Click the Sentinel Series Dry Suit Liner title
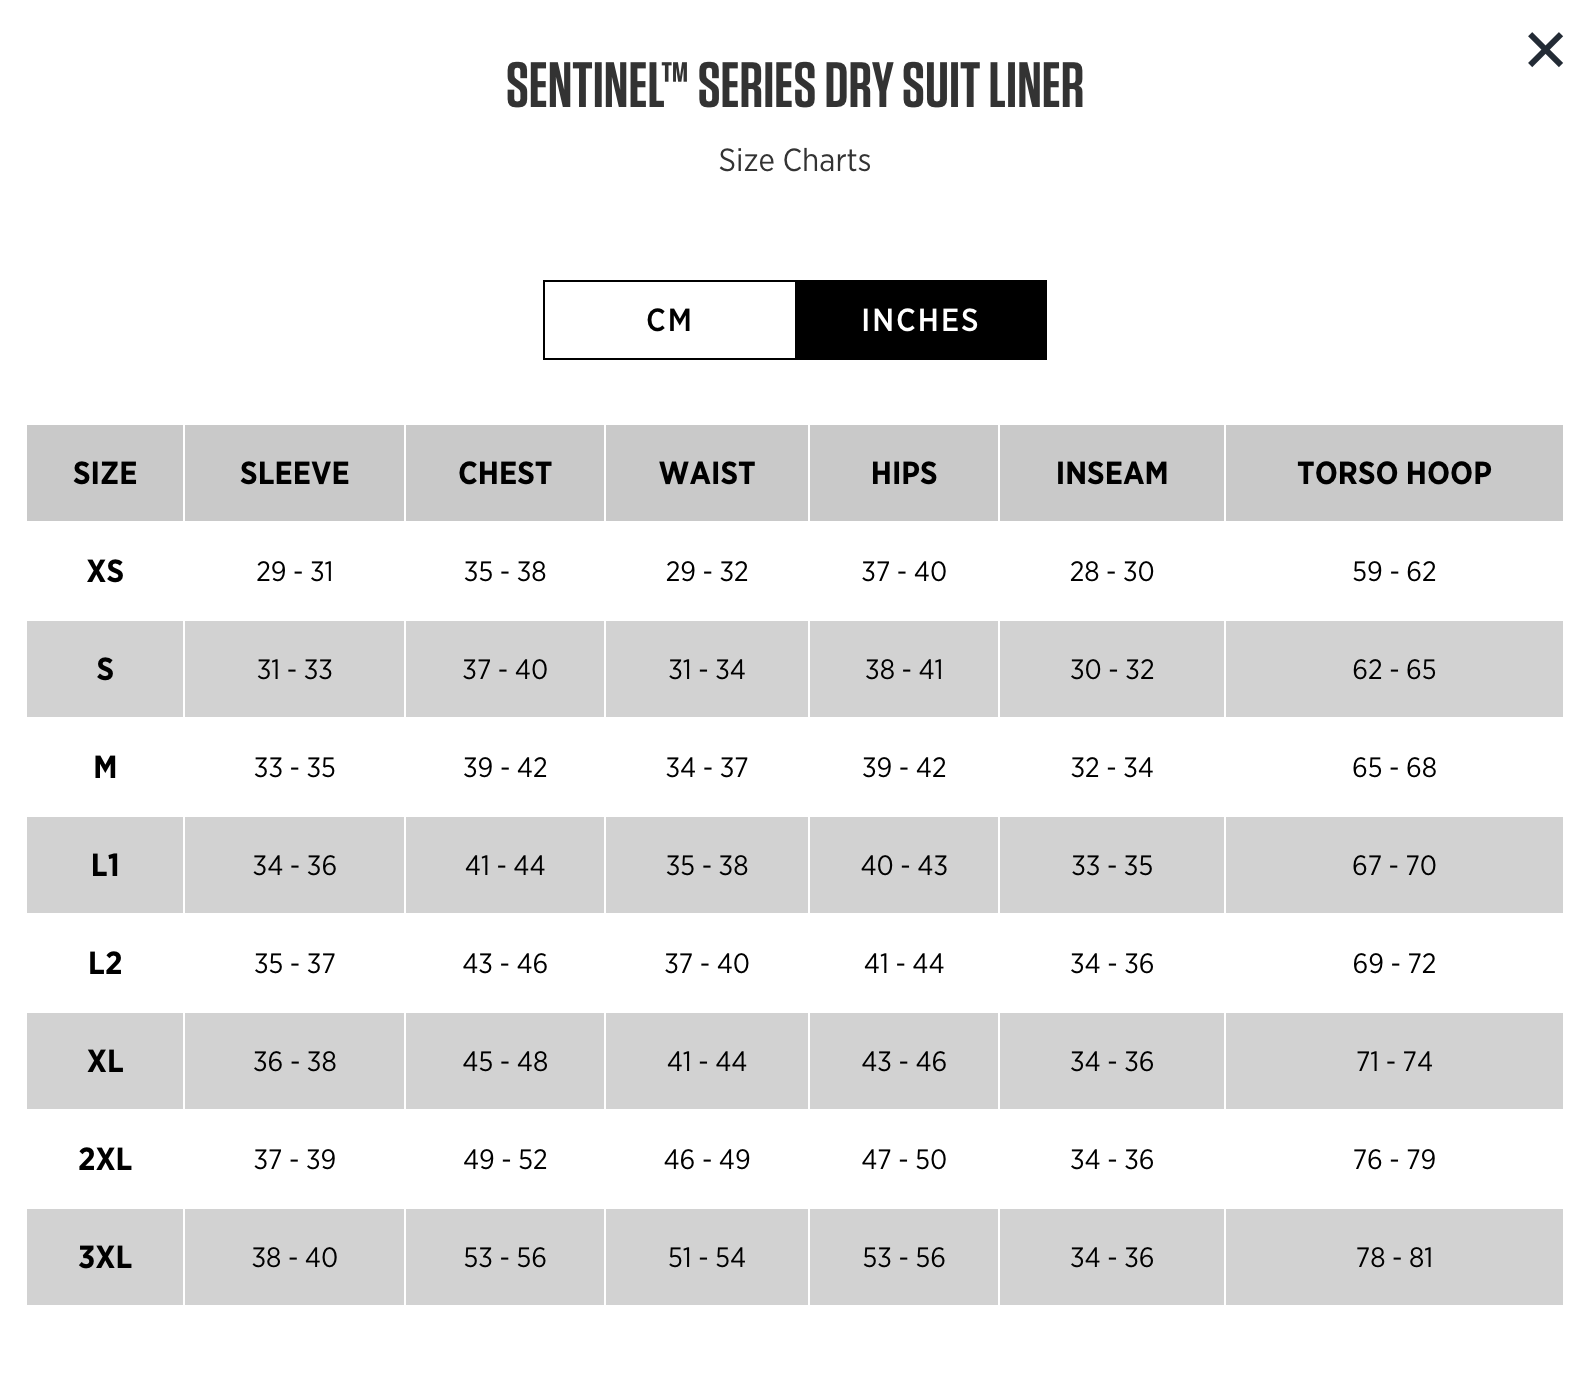This screenshot has height=1374, width=1588. click(794, 86)
